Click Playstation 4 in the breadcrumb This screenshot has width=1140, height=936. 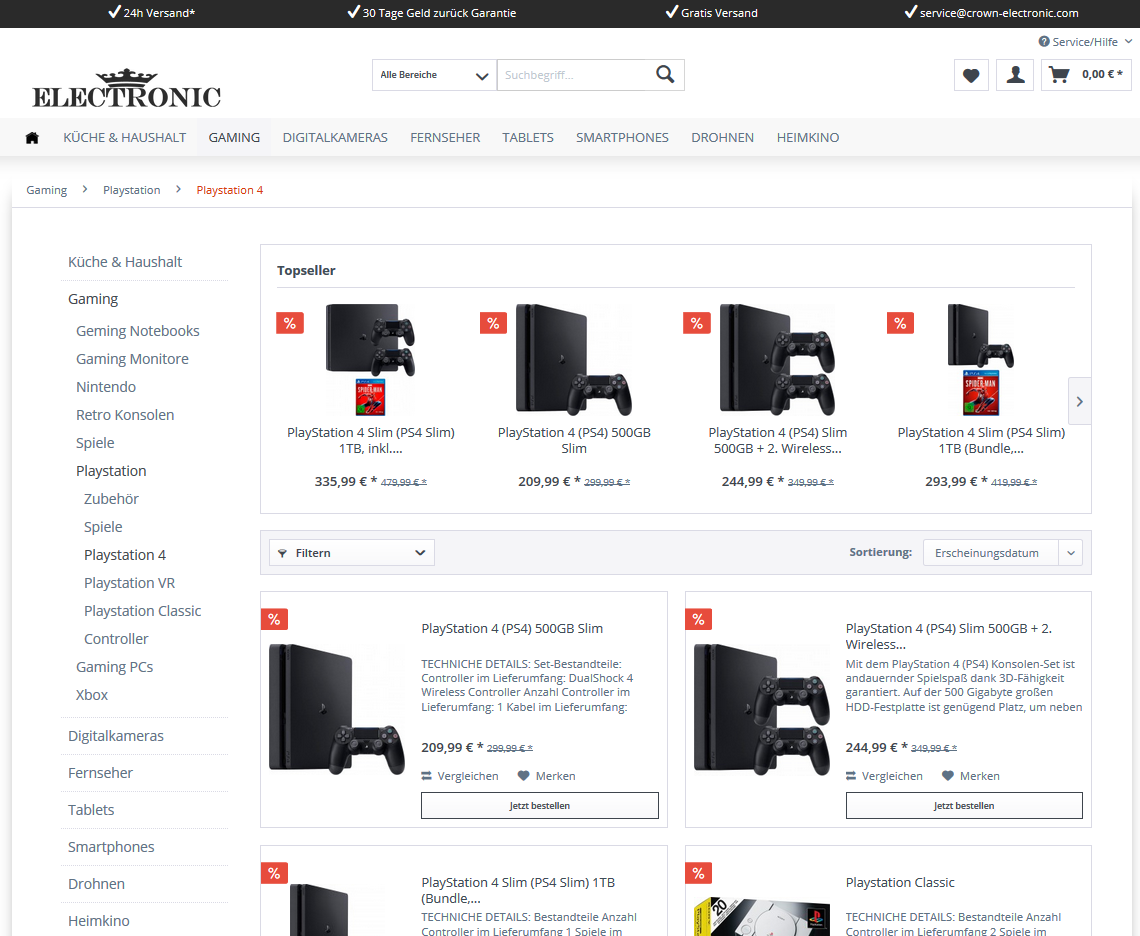pyautogui.click(x=230, y=190)
